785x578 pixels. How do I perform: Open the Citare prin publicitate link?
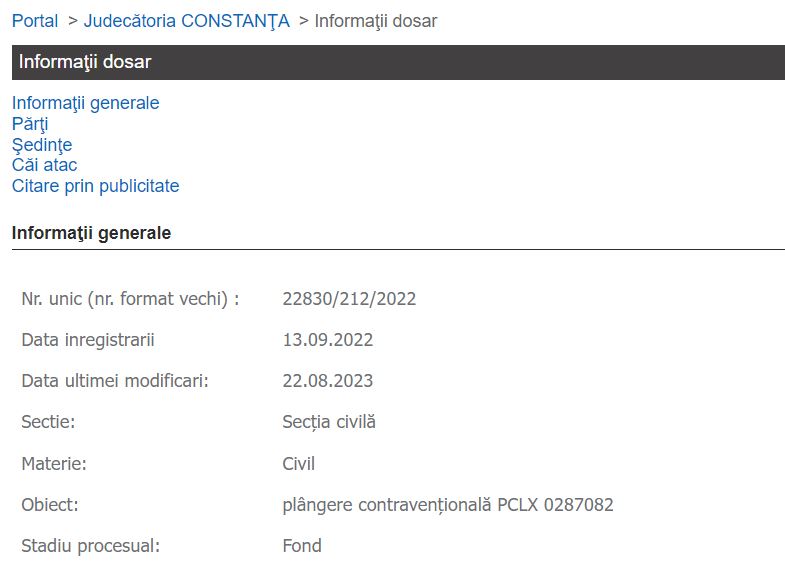click(x=95, y=186)
